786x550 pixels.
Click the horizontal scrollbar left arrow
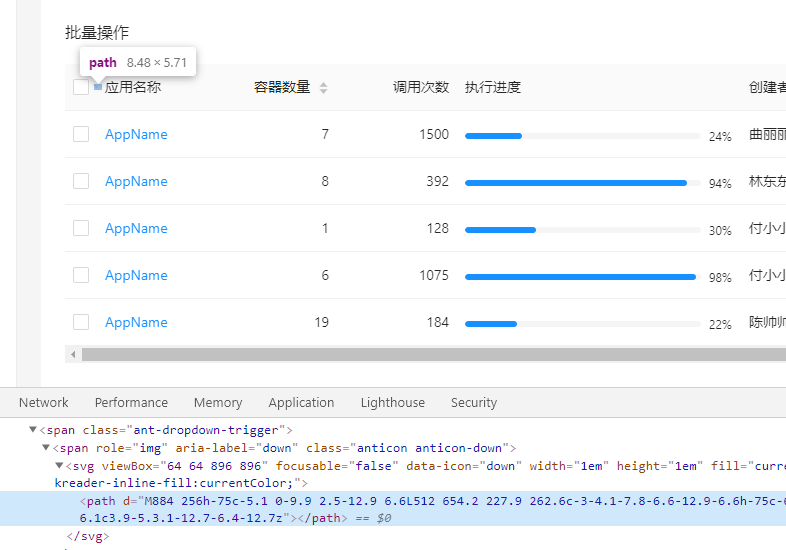[73, 354]
